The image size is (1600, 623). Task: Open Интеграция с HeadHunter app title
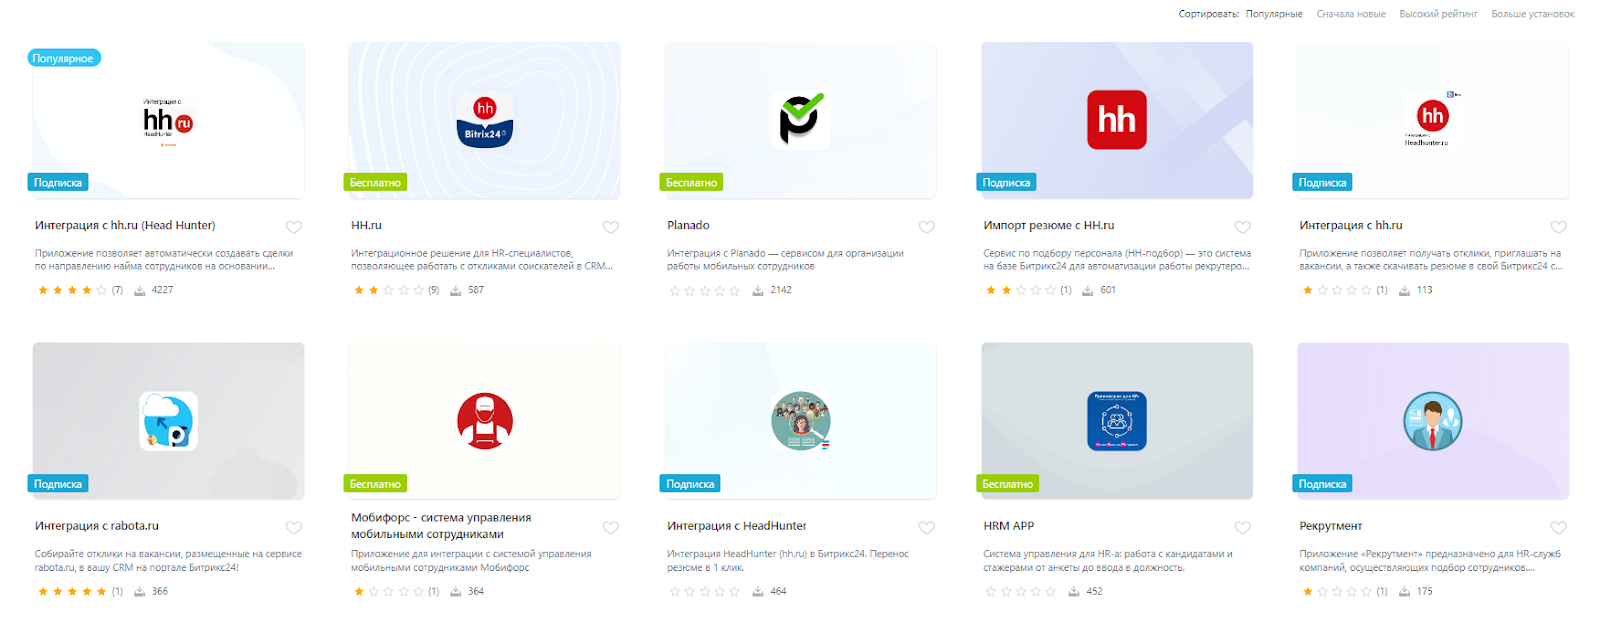coord(737,526)
